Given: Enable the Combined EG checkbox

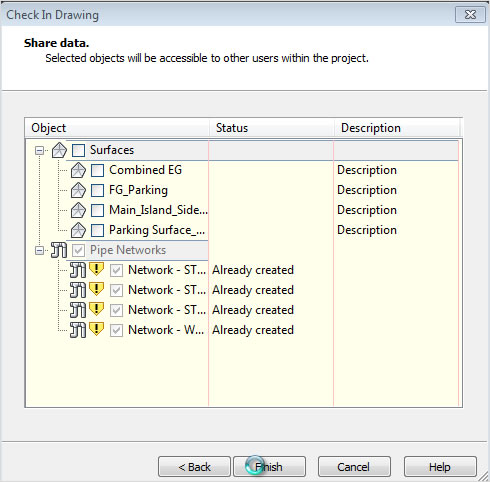Looking at the screenshot, I should point(97,170).
